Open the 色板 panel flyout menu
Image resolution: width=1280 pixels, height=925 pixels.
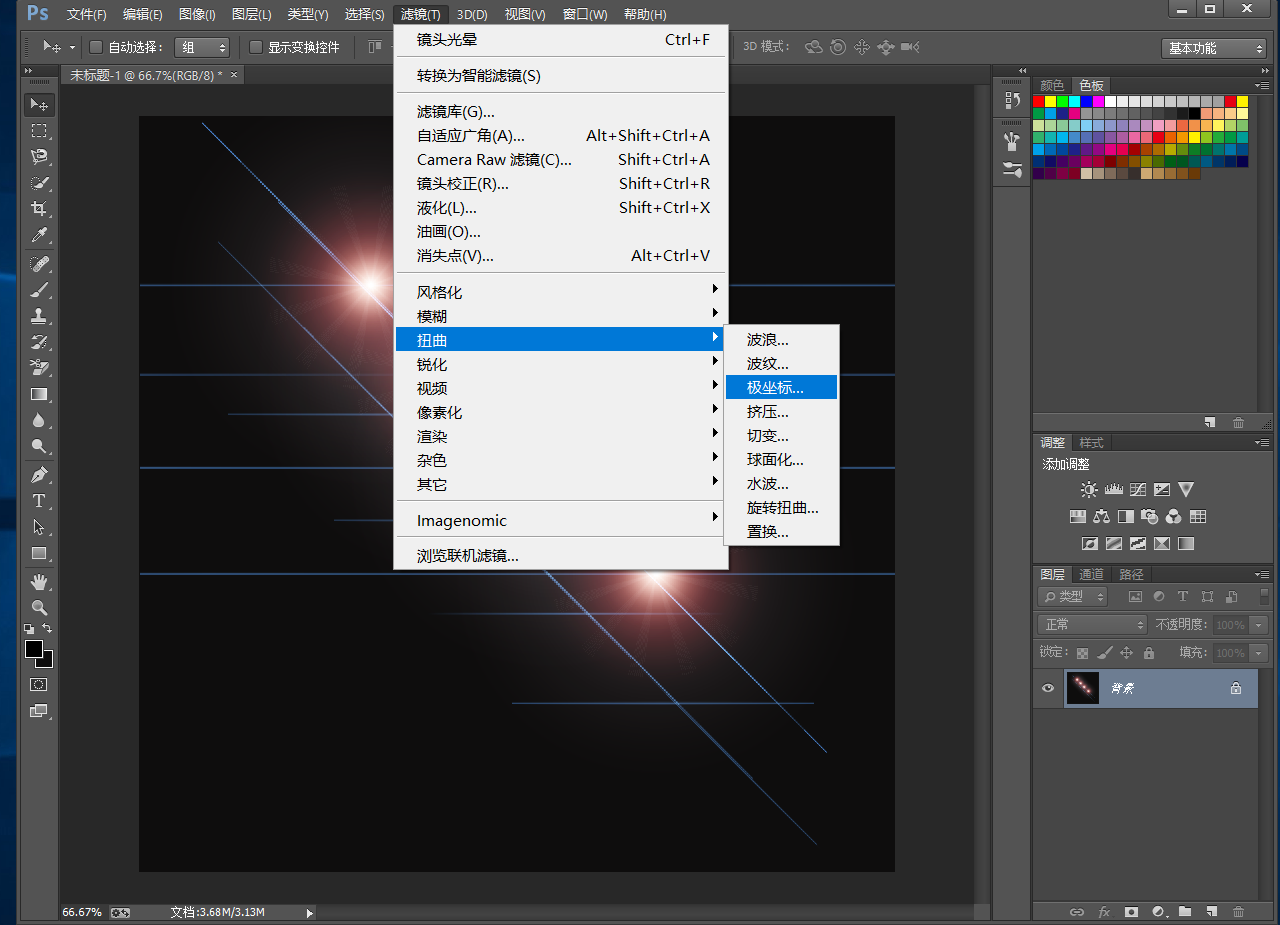coord(1263,86)
